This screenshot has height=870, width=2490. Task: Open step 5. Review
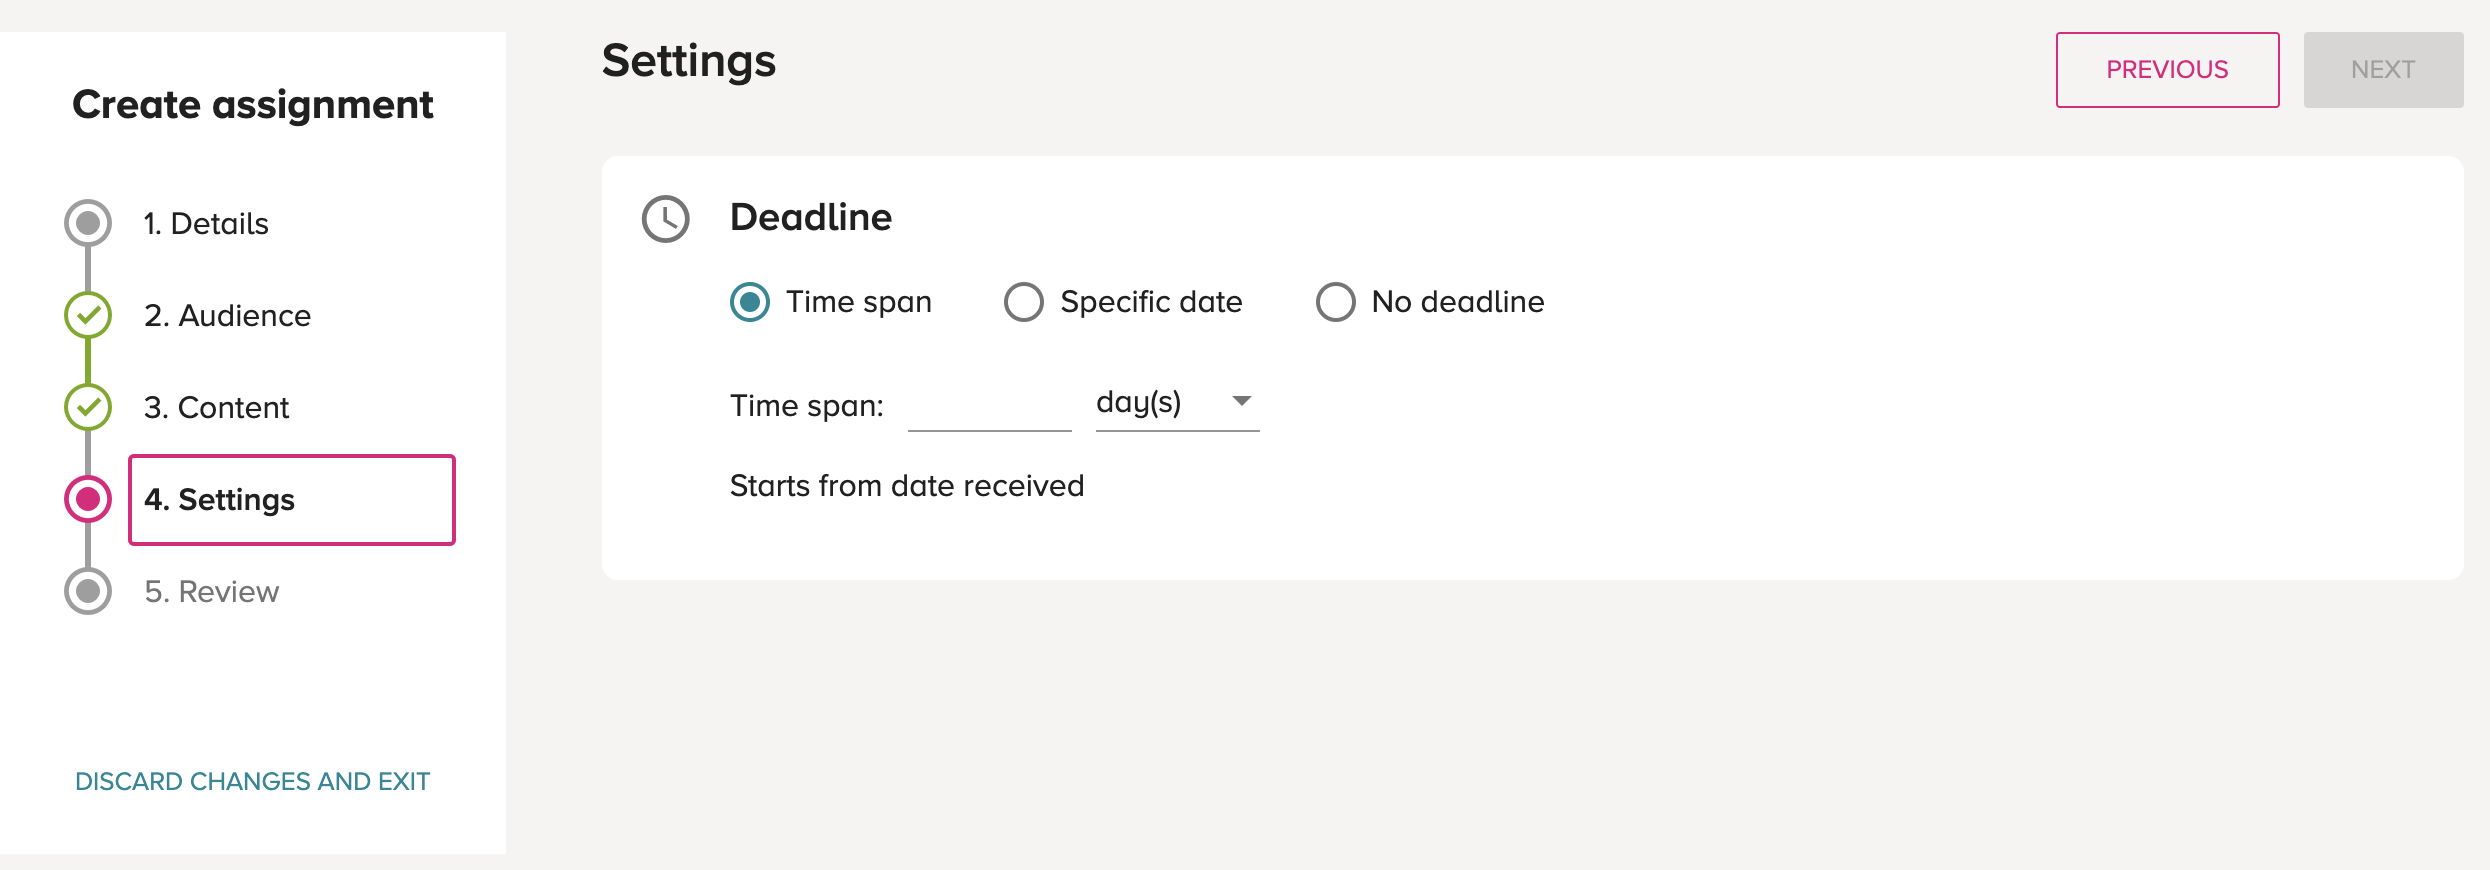tap(212, 592)
